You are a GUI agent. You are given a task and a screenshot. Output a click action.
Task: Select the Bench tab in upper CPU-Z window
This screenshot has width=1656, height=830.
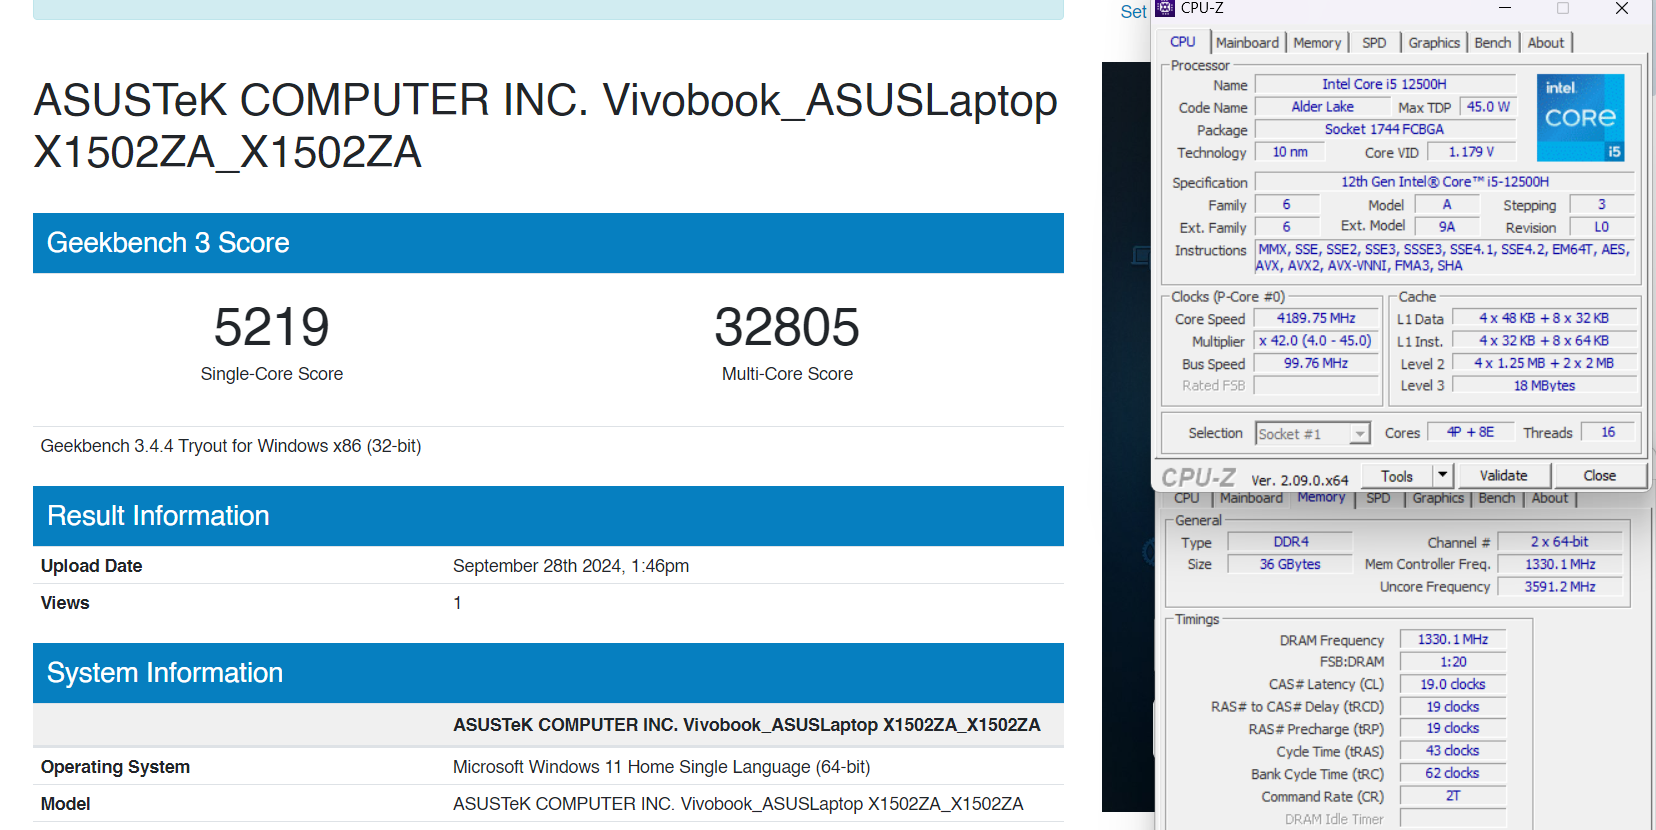click(x=1493, y=42)
